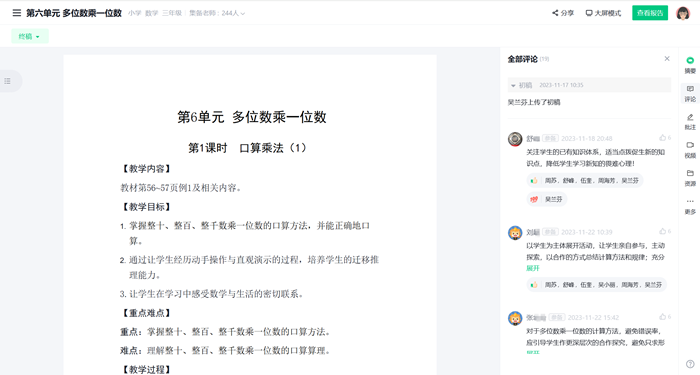The width and height of the screenshot is (700, 375).
Task: Click the 分享 share icon
Action: (563, 13)
